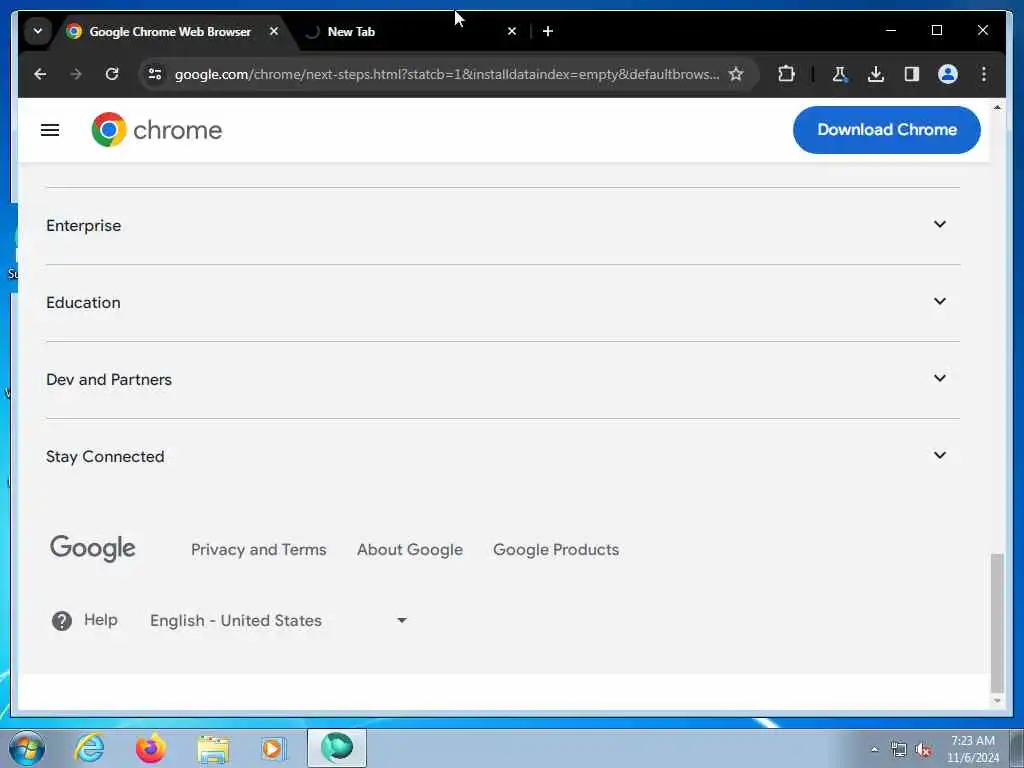Screen dimensions: 1024x768
Task: Open Windows Explorer folder on taskbar
Action: 213,748
